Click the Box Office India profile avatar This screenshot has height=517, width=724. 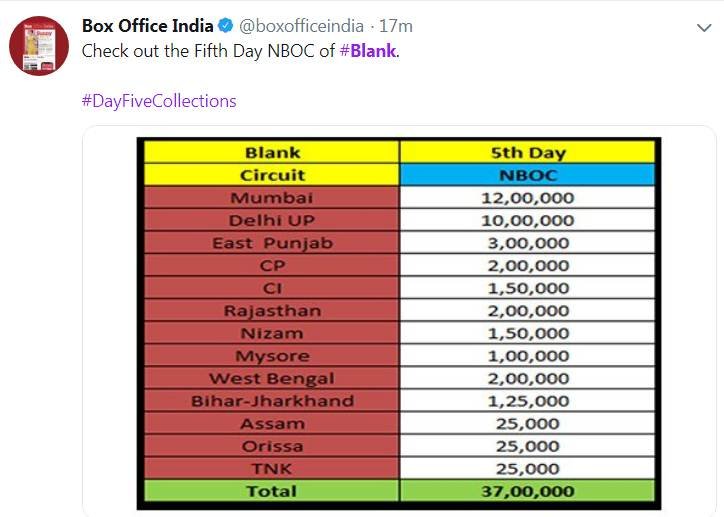[38, 45]
